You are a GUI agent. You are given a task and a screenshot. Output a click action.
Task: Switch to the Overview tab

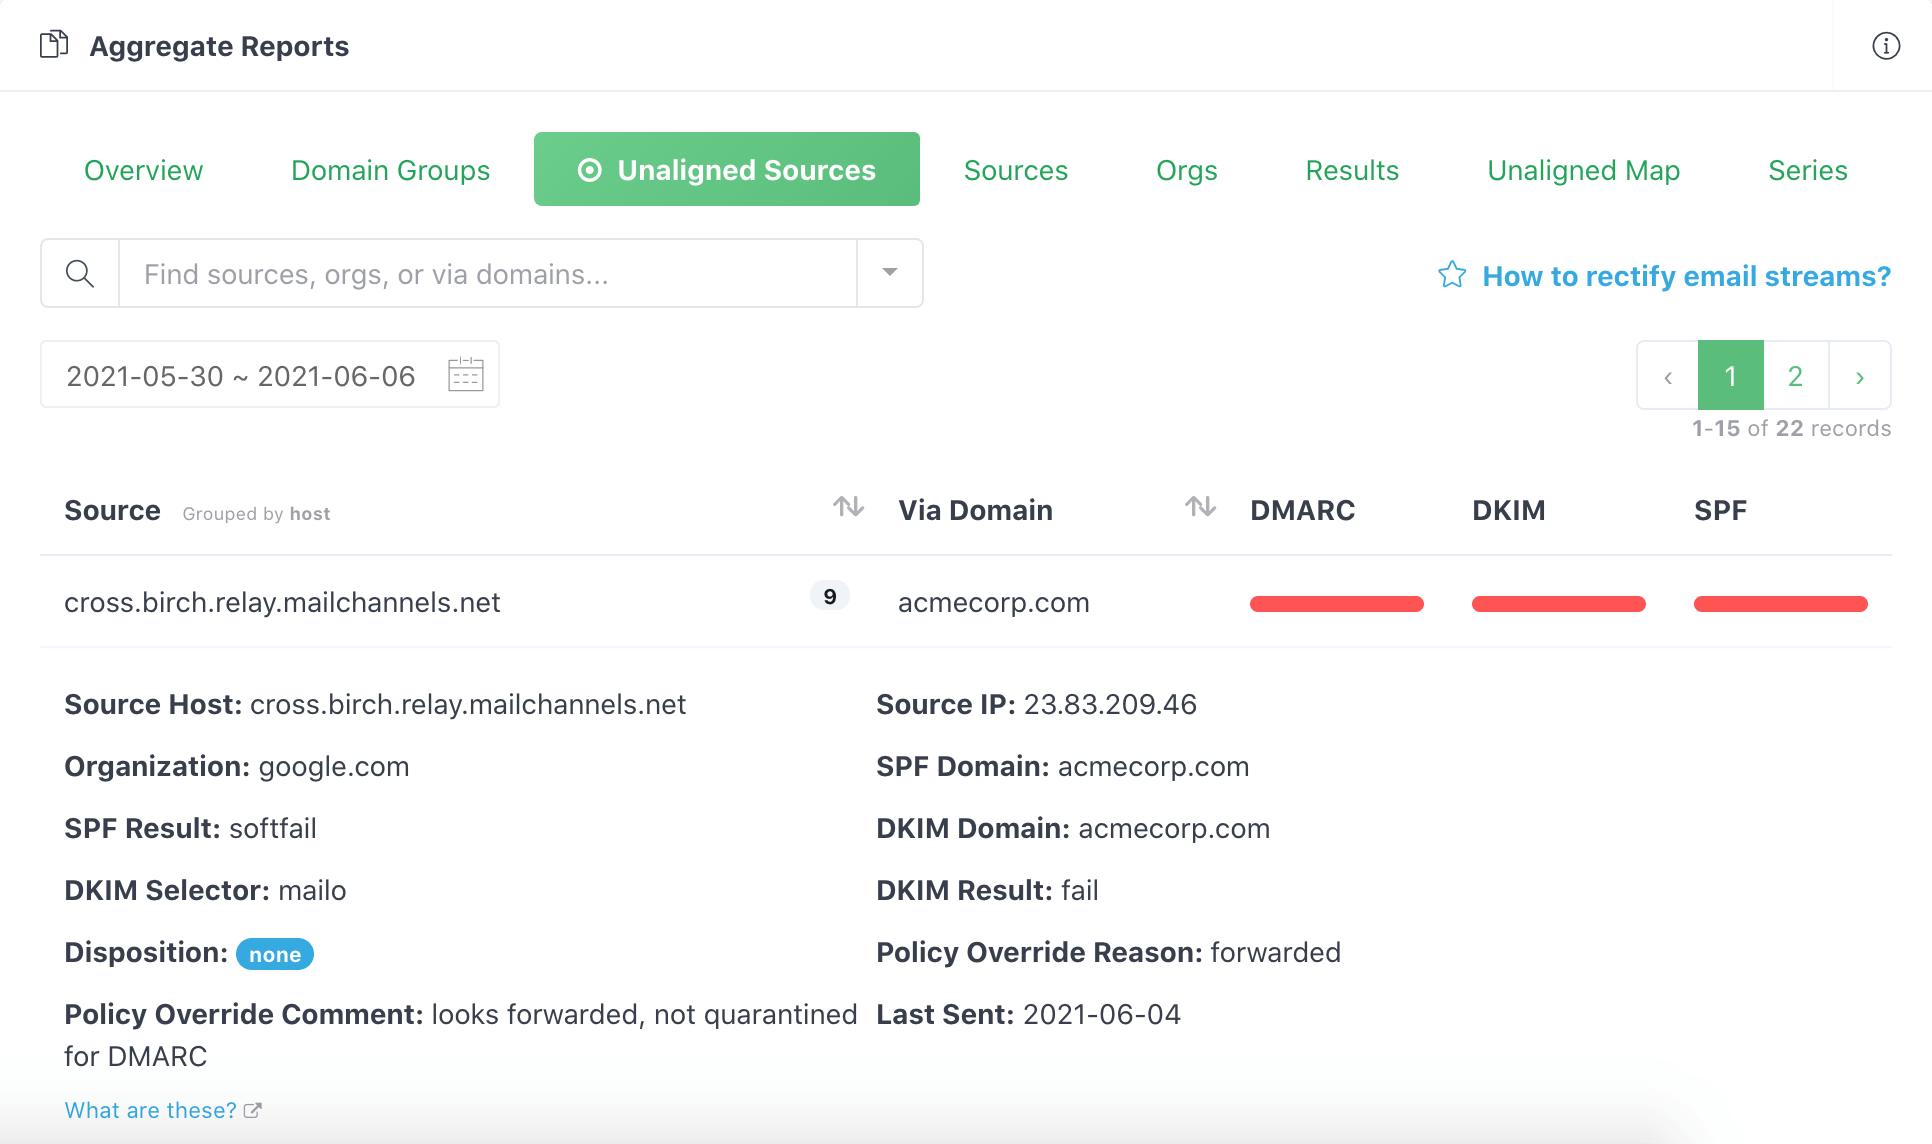click(x=143, y=169)
